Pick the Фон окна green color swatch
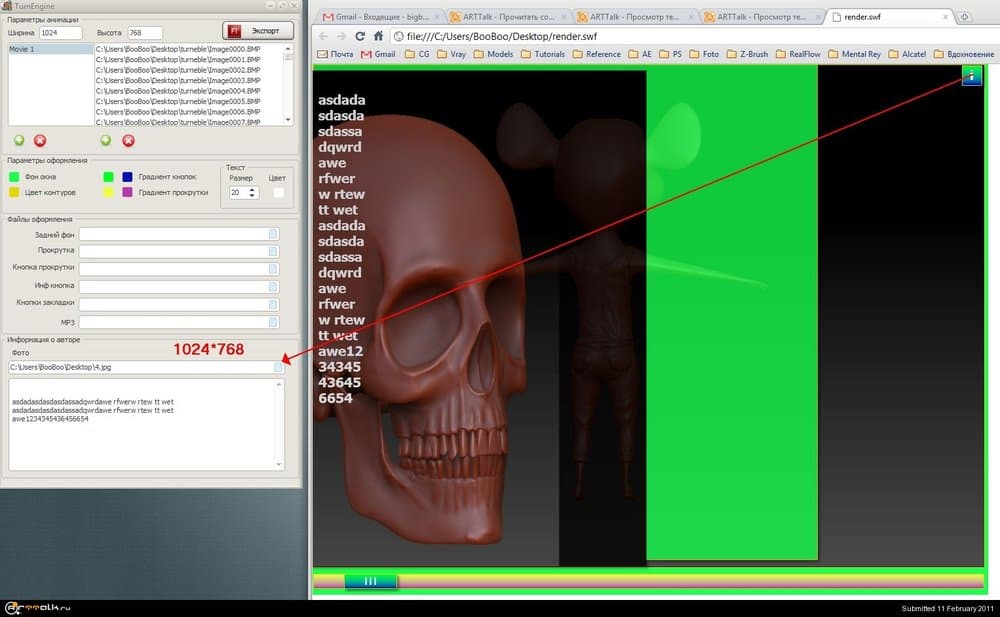Image resolution: width=1000 pixels, height=617 pixels. [14, 177]
